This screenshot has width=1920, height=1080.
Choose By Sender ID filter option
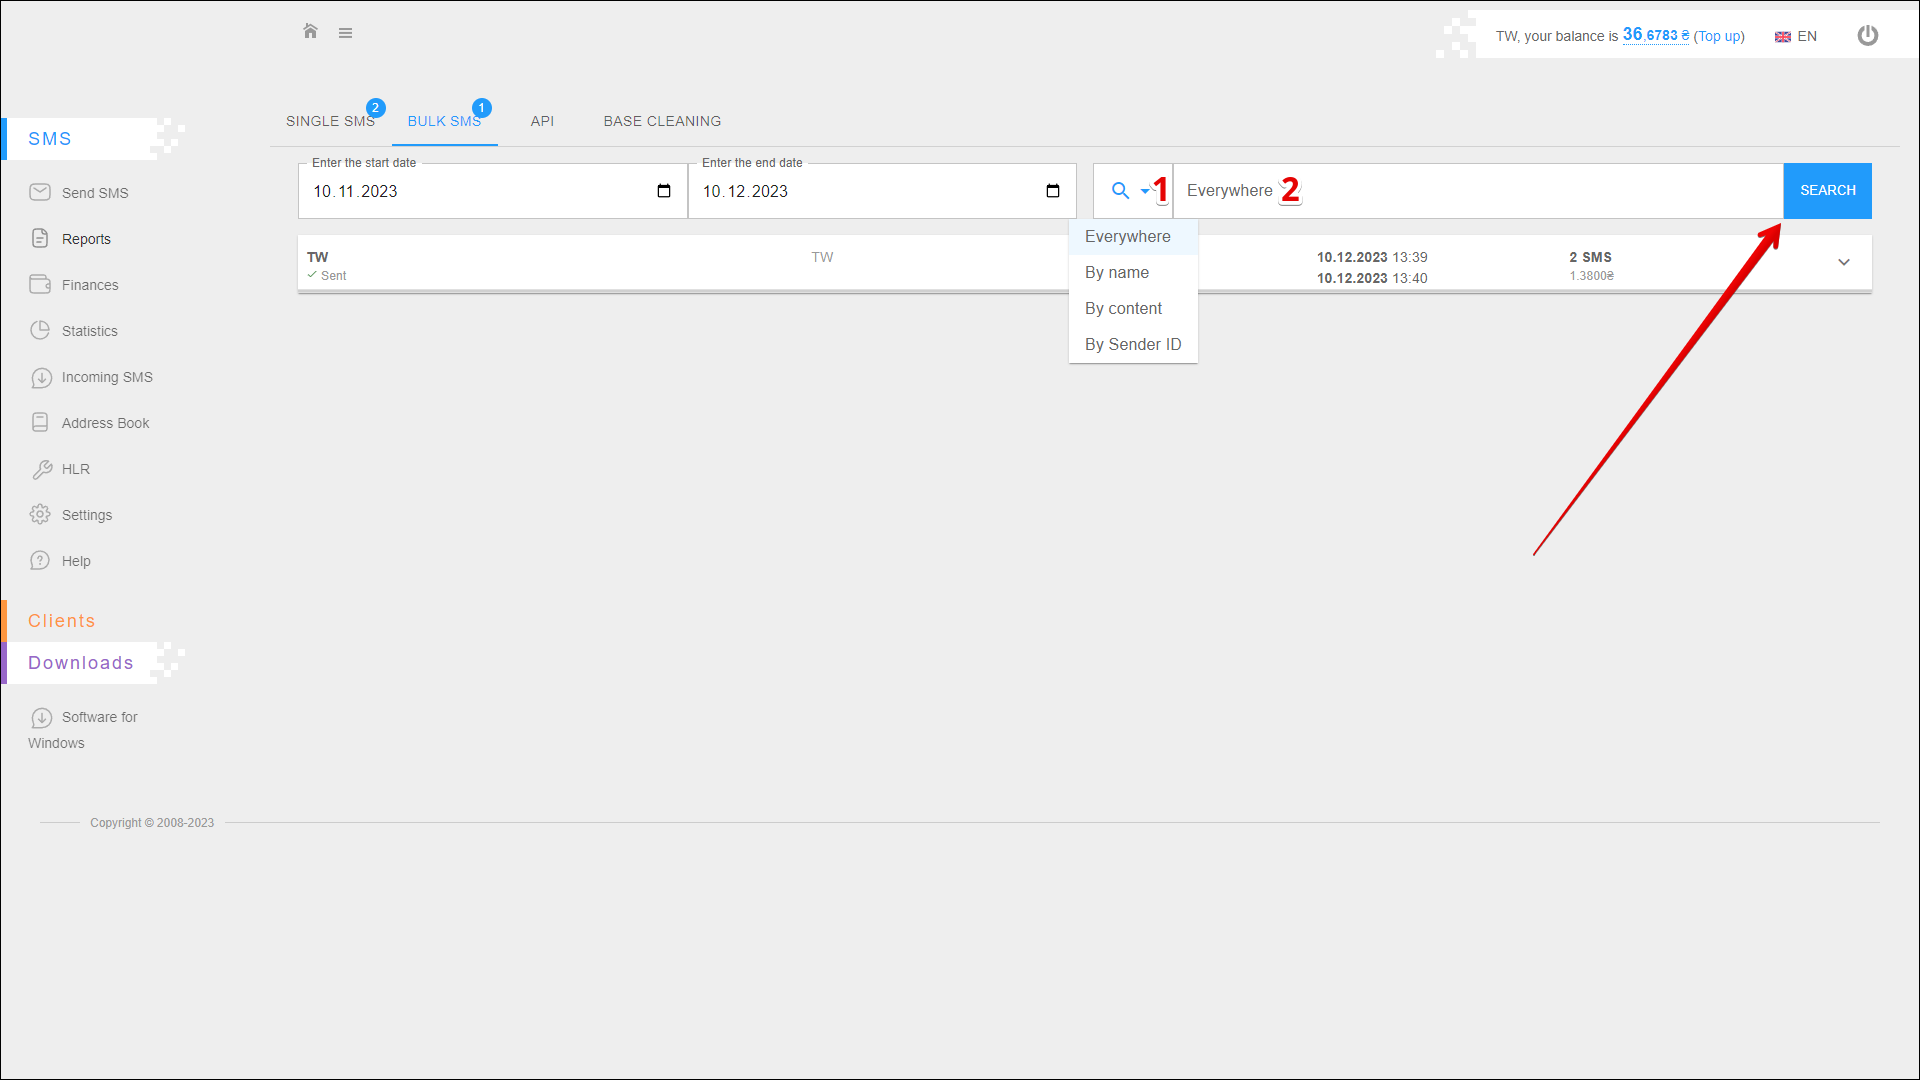1132,345
